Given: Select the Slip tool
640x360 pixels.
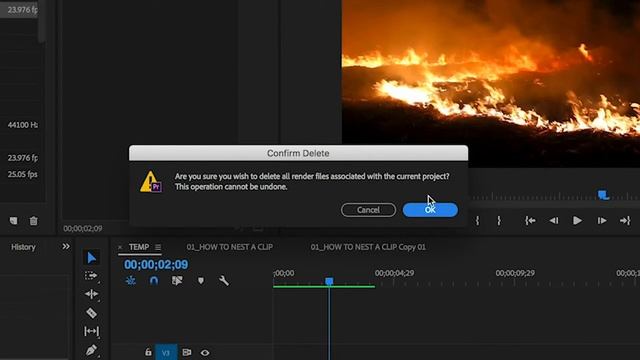Looking at the screenshot, I should click(x=91, y=331).
